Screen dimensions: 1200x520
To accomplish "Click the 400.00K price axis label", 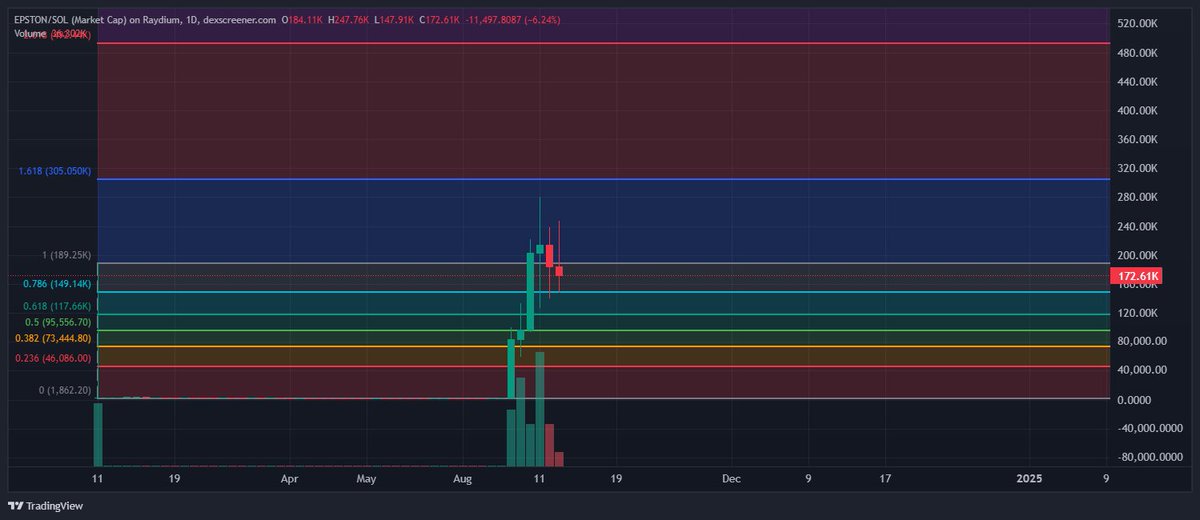I will click(1139, 110).
